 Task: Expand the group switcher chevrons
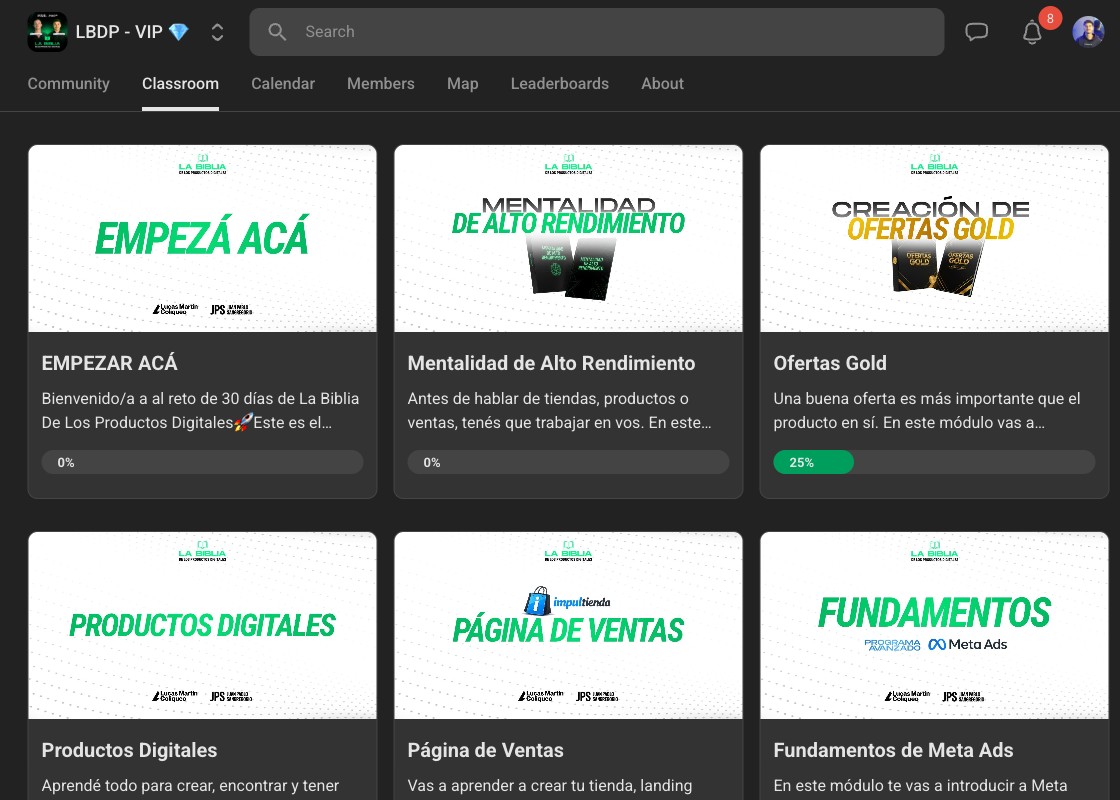217,32
